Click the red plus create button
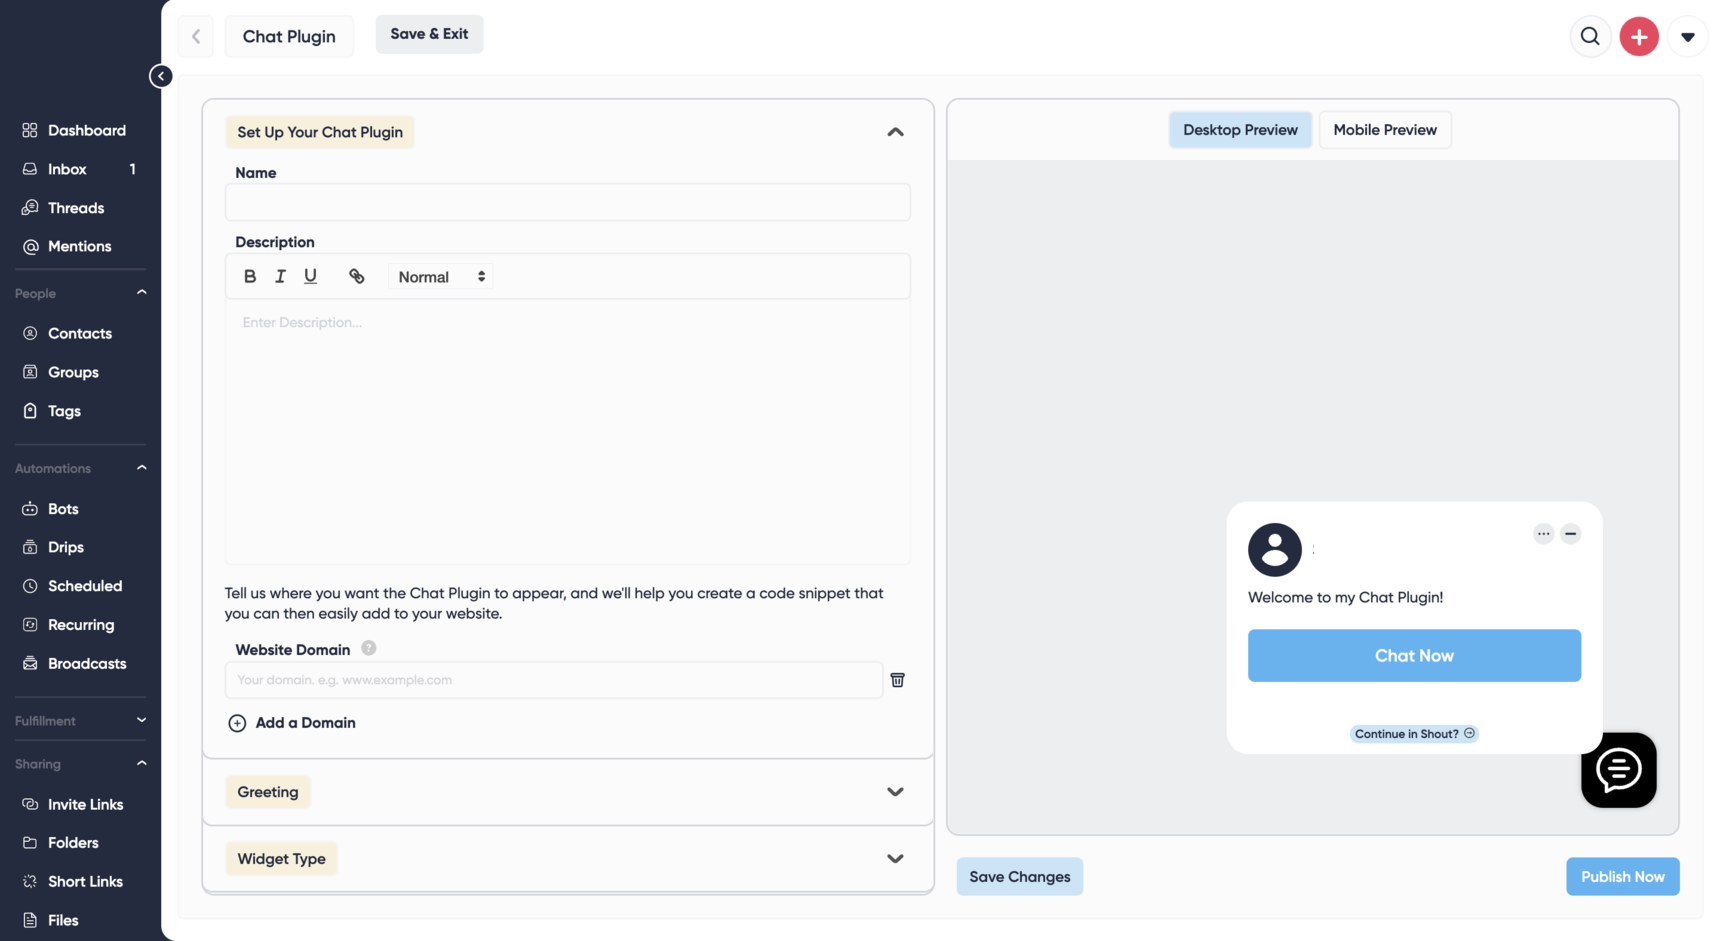 click(1639, 37)
